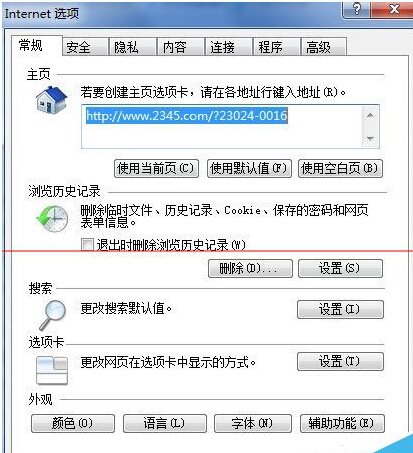Click the home page house icon
This screenshot has height=453, width=413.
[51, 100]
